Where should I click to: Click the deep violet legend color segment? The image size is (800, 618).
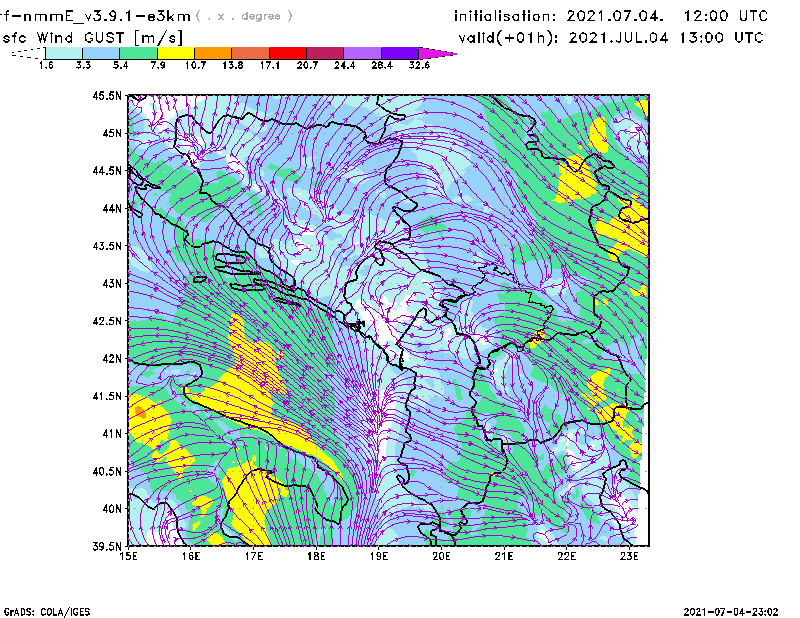pyautogui.click(x=400, y=53)
